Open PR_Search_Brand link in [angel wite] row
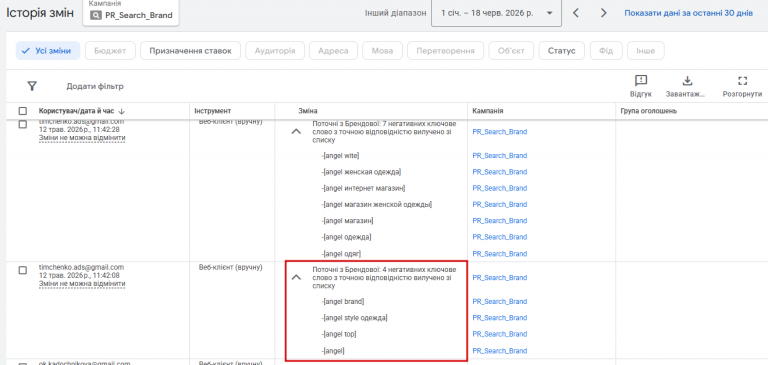 pos(500,156)
